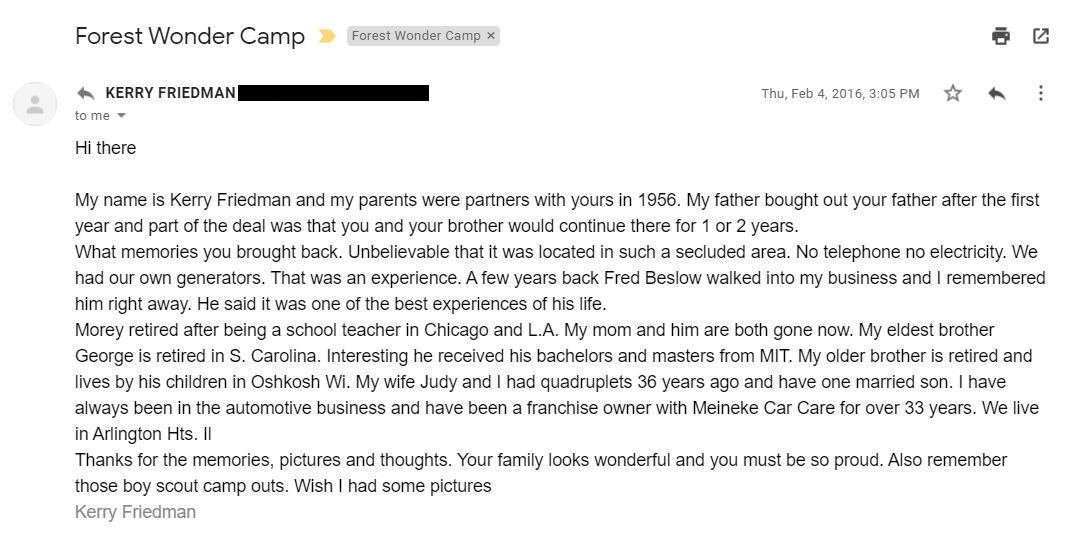Click the sender's gray avatar picture
1066x542 pixels.
(x=35, y=104)
